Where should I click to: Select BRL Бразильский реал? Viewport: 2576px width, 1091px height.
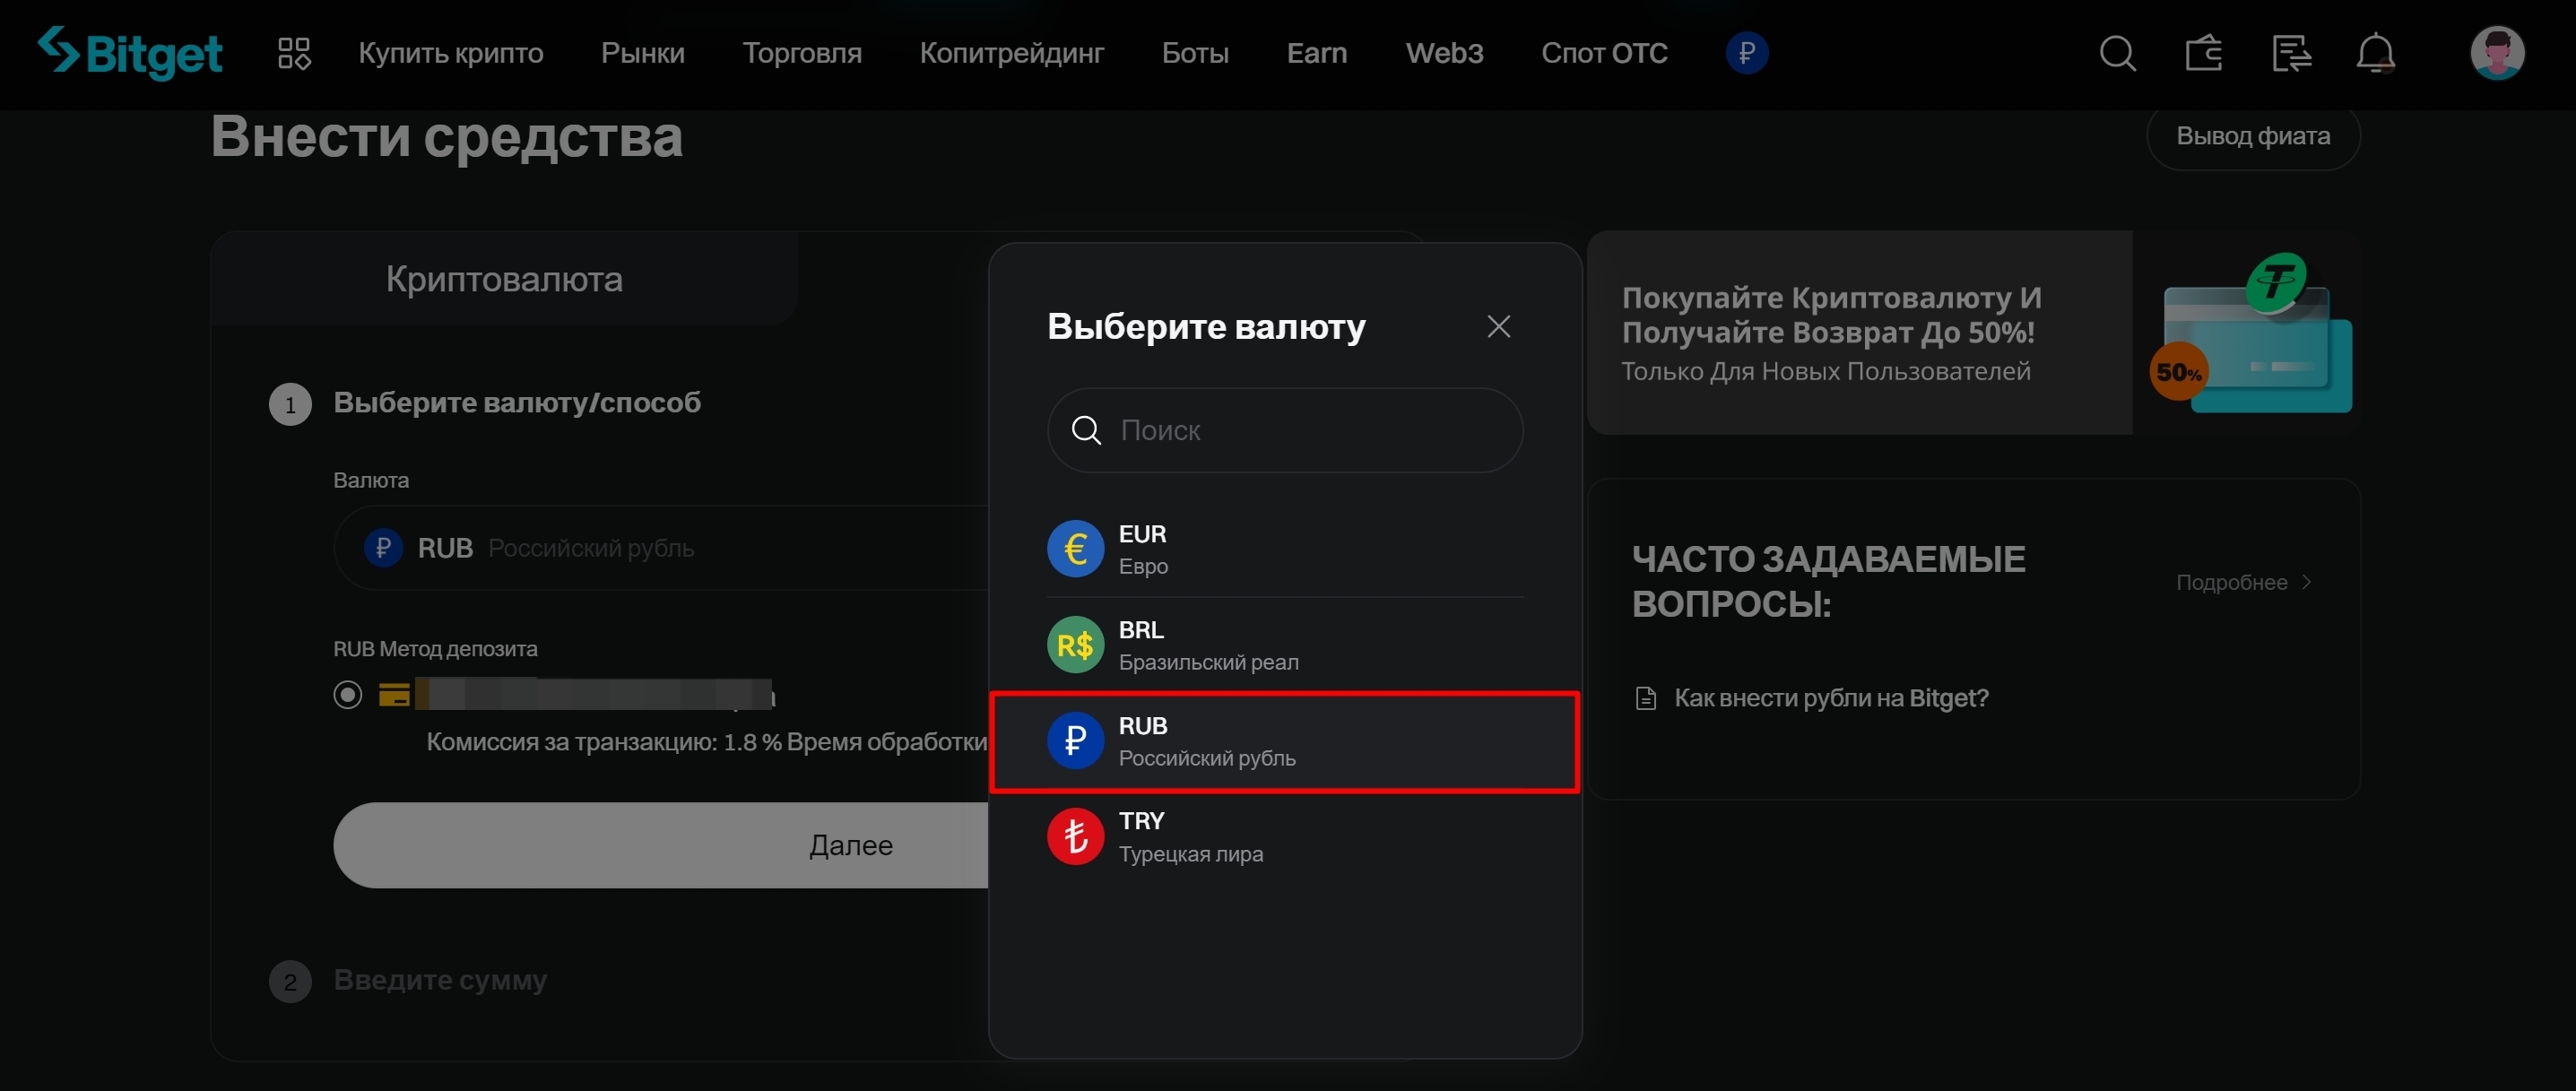(1285, 645)
